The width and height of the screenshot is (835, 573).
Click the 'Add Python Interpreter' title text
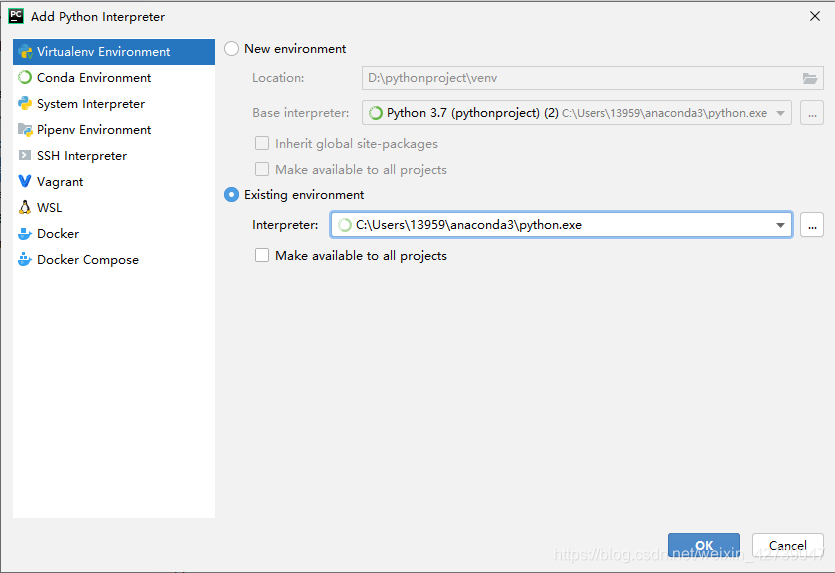pos(98,17)
